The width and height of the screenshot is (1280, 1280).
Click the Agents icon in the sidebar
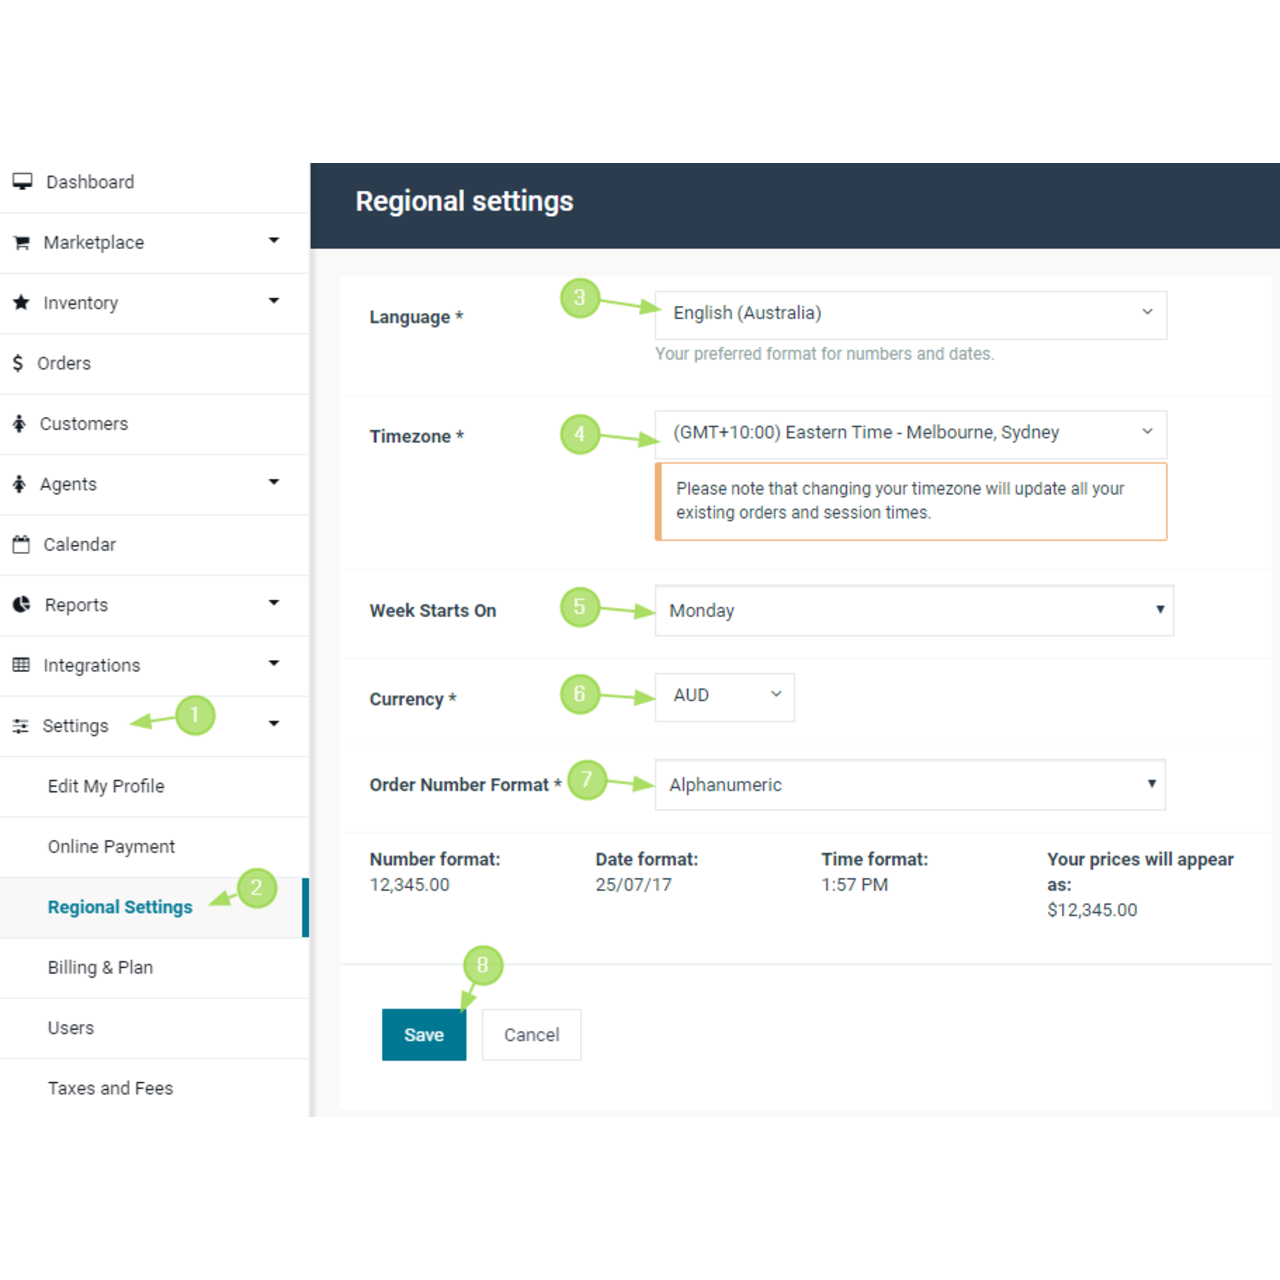[21, 484]
